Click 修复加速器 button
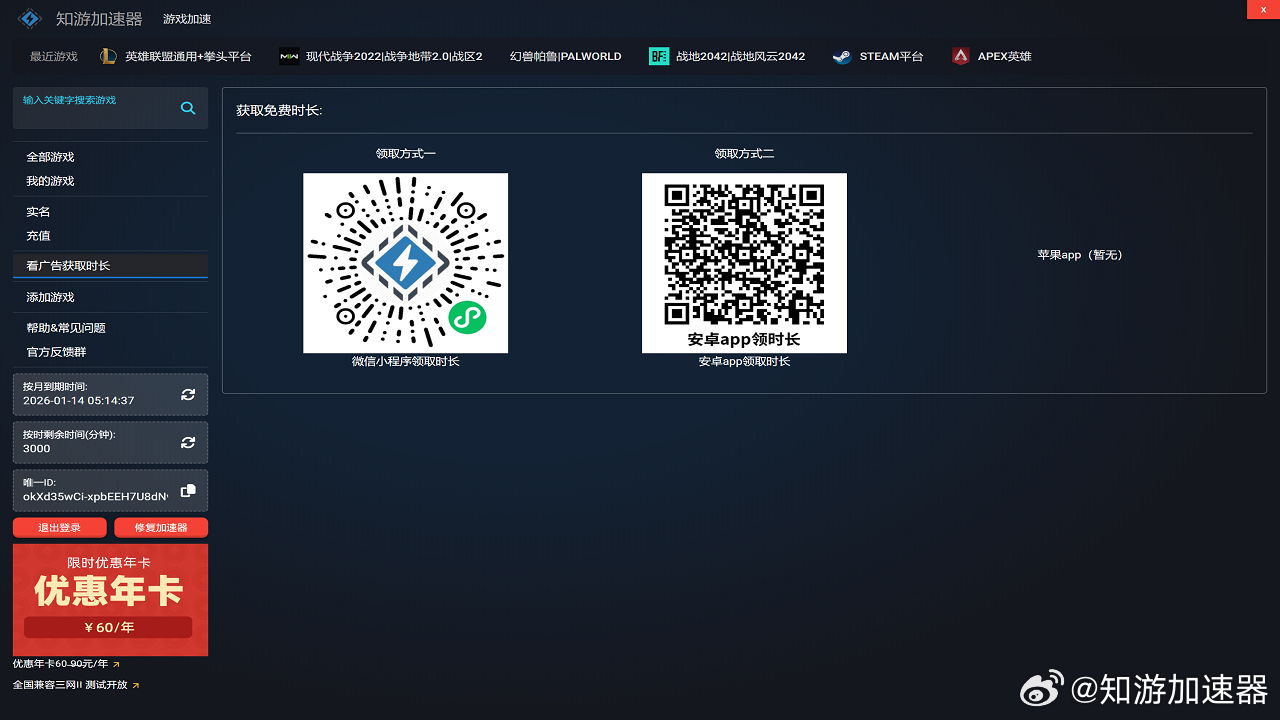1280x720 pixels. [x=161, y=527]
